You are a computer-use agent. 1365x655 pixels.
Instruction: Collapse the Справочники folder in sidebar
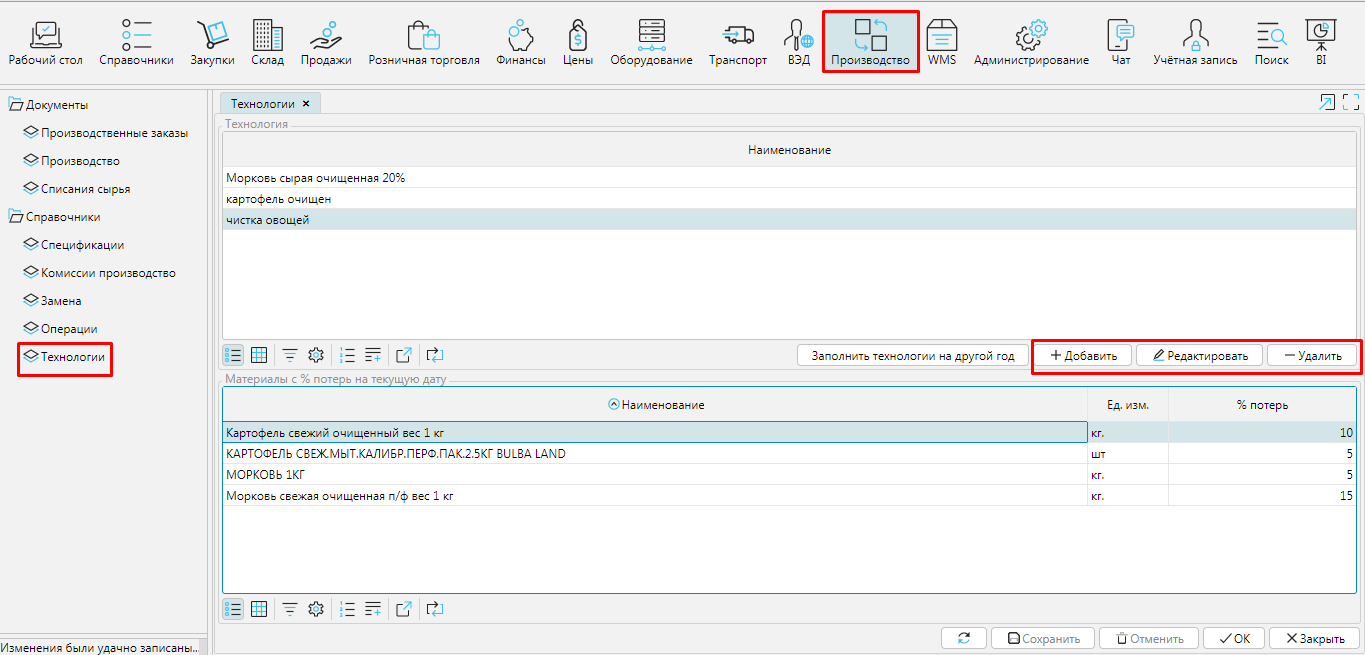click(x=16, y=217)
